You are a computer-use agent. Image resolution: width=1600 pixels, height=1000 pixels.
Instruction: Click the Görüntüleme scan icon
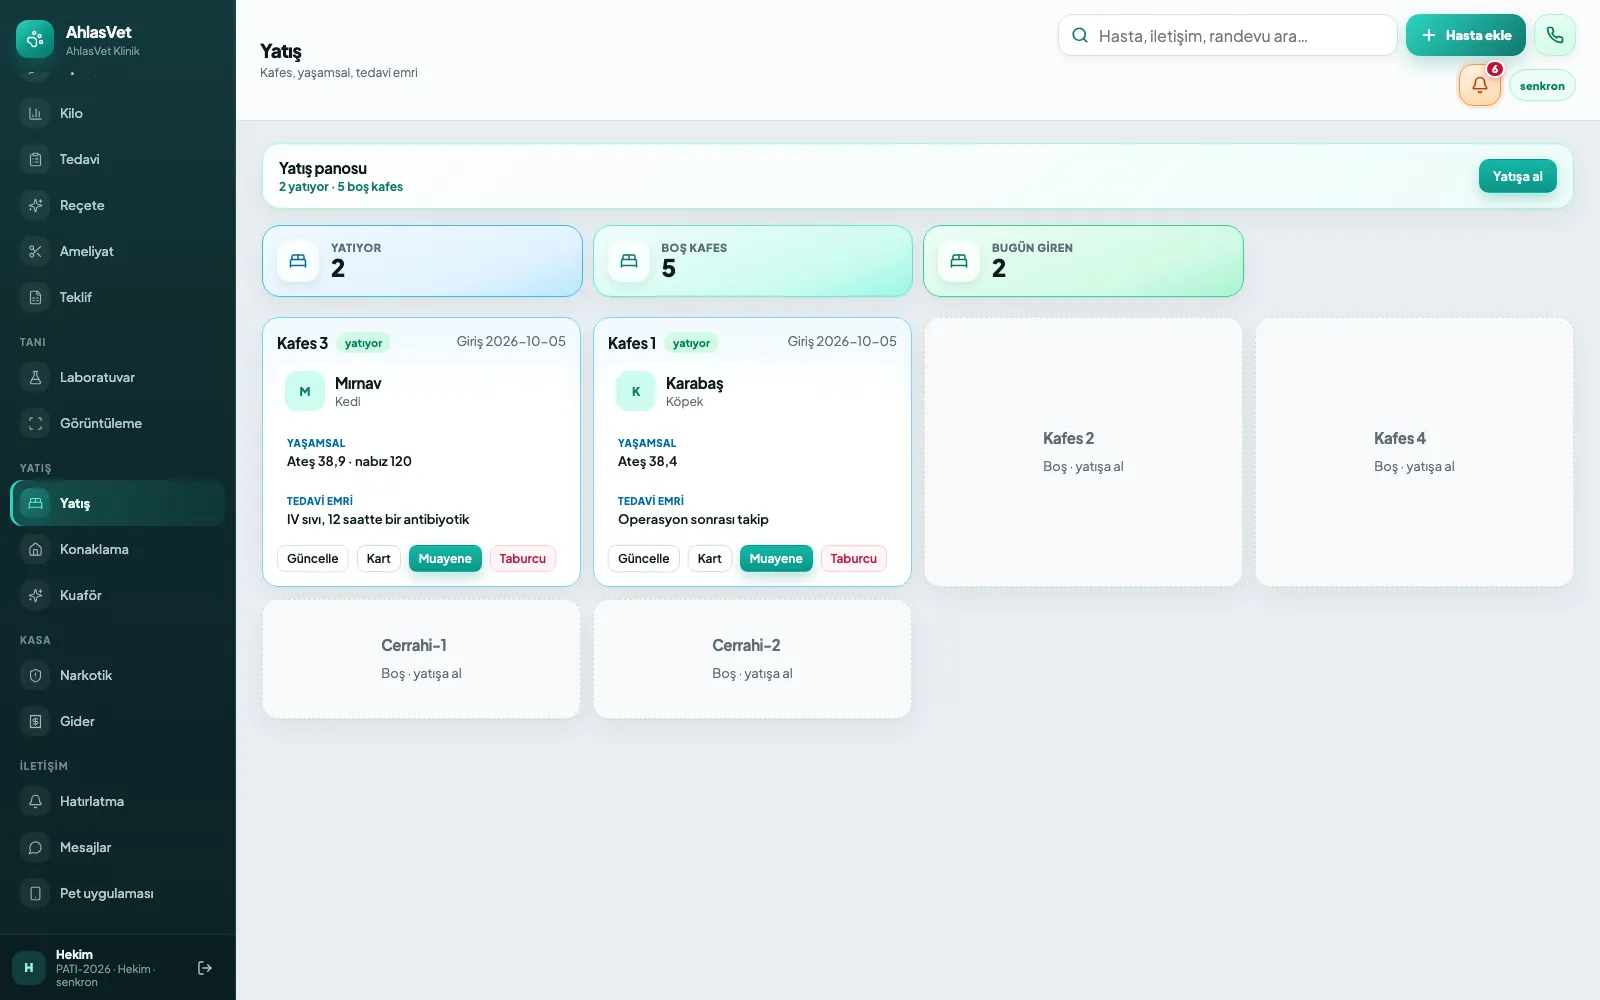click(x=35, y=423)
